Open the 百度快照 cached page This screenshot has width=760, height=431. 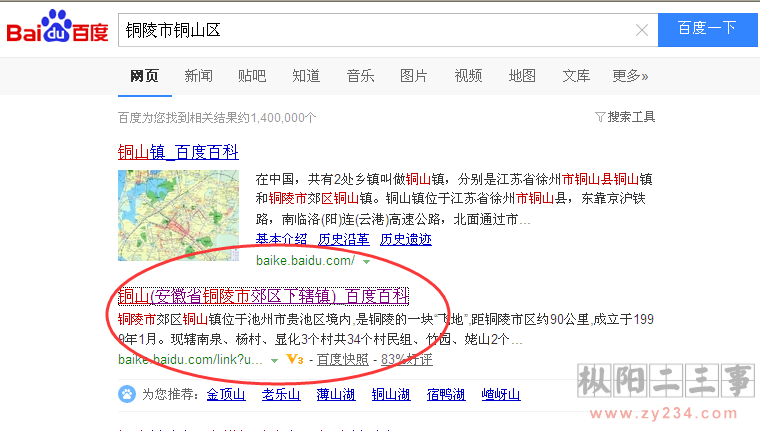[342, 360]
